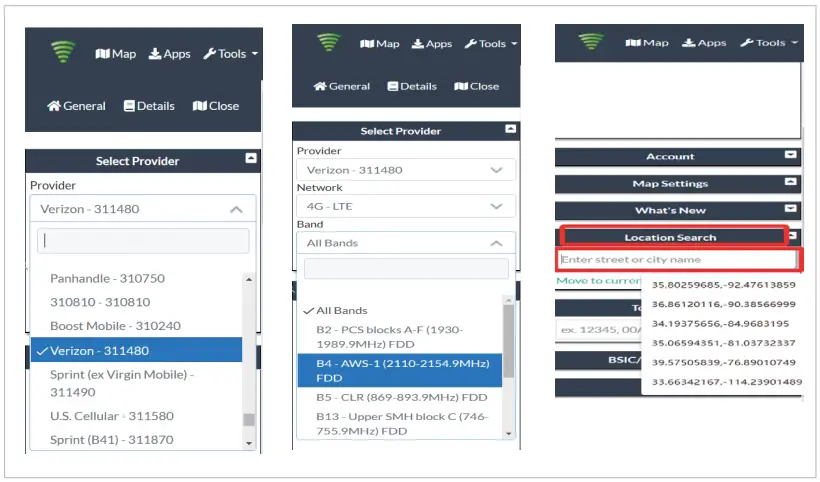This screenshot has width=820, height=482.
Task: Open Tools dropdown in the middle panel navbar
Action: pos(491,44)
